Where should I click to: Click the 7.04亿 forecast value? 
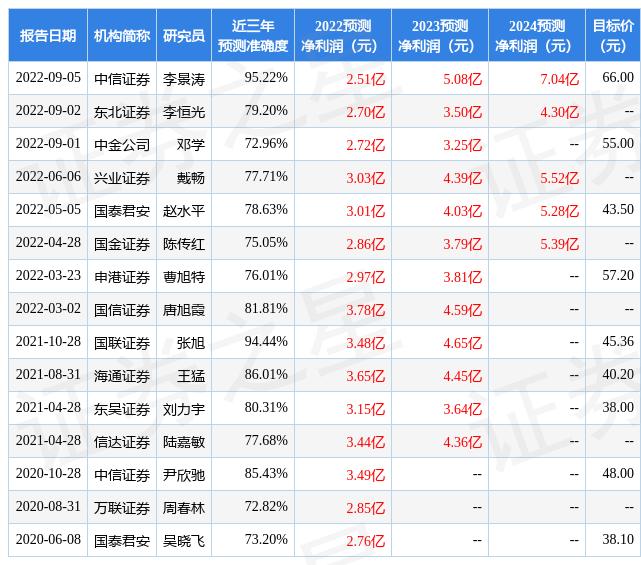tap(560, 79)
